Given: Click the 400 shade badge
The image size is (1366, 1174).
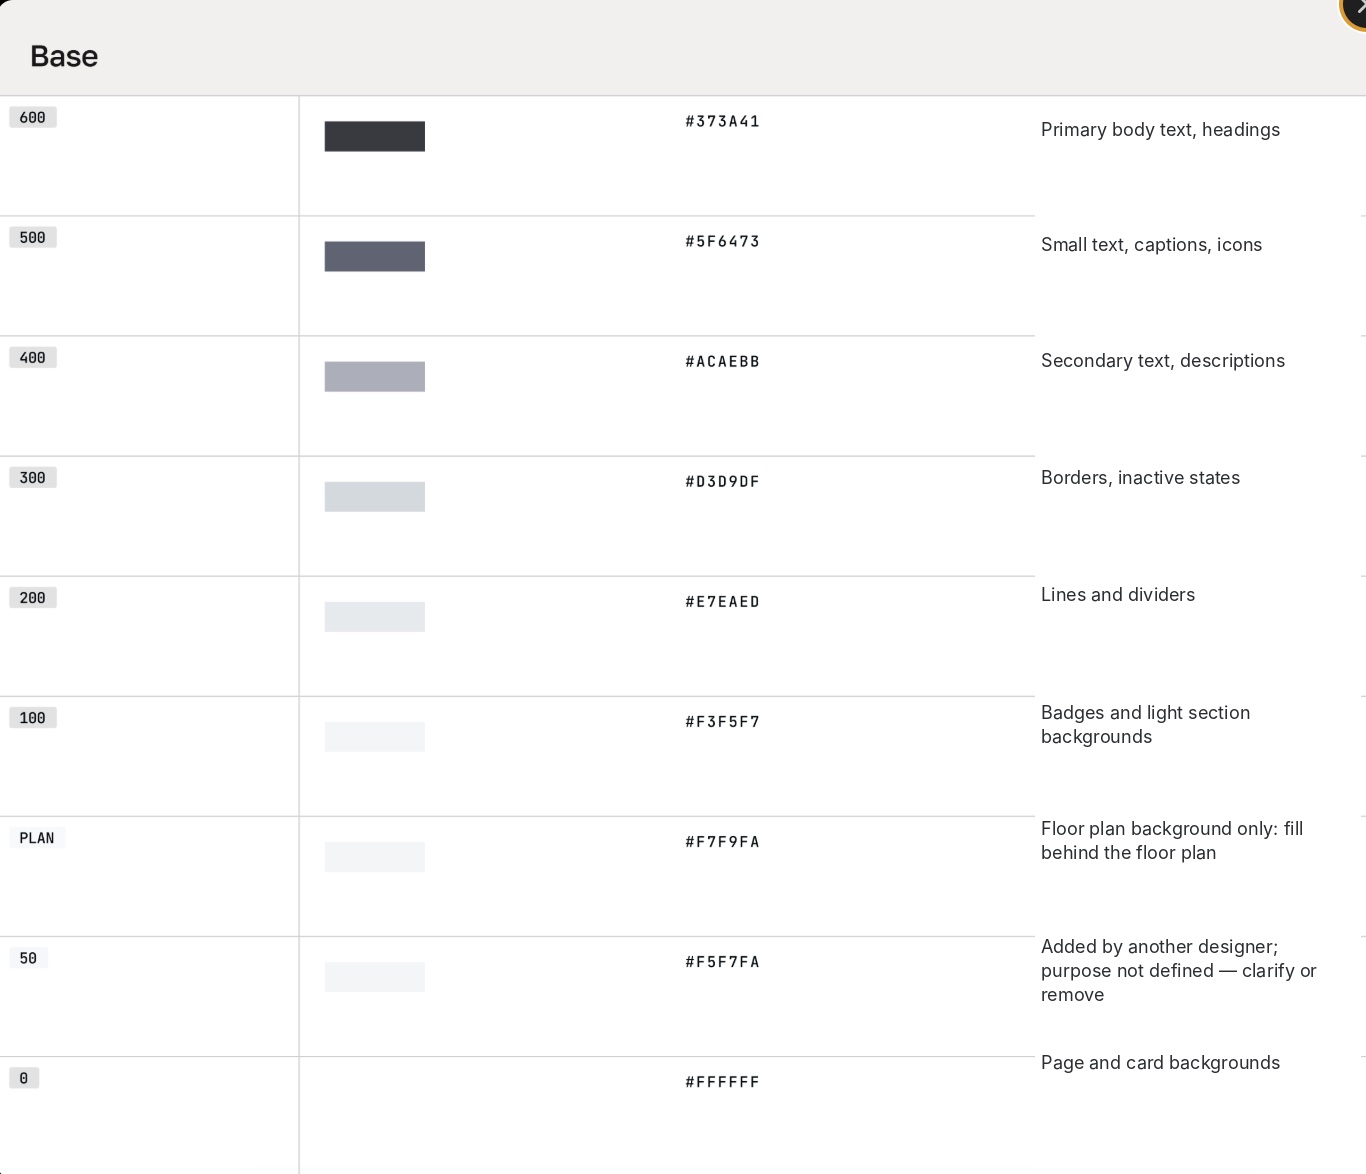Looking at the screenshot, I should coord(33,357).
